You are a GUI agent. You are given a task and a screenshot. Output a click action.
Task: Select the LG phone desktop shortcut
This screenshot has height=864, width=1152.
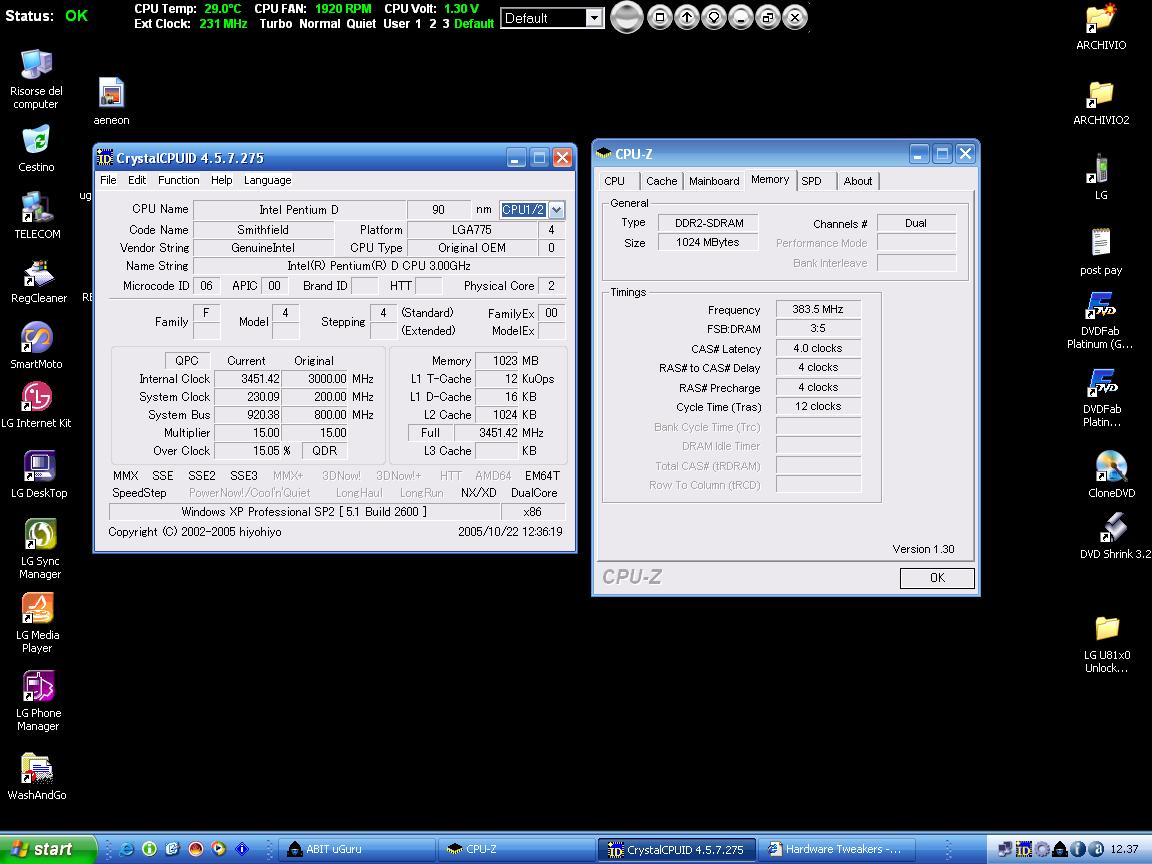[x=1101, y=176]
